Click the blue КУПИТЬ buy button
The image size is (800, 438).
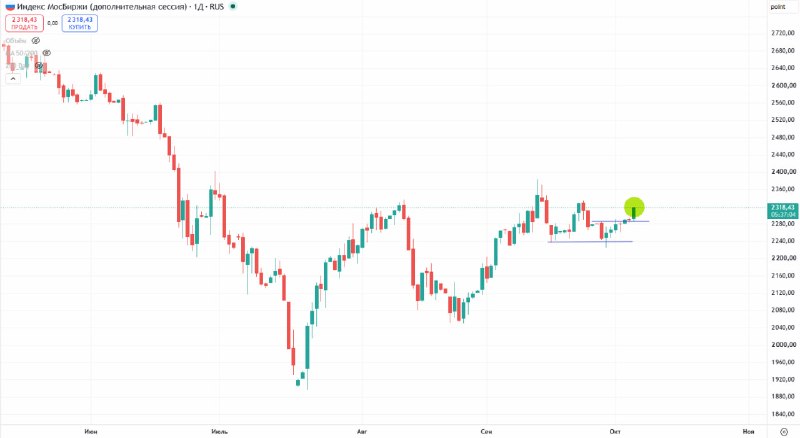tap(80, 23)
